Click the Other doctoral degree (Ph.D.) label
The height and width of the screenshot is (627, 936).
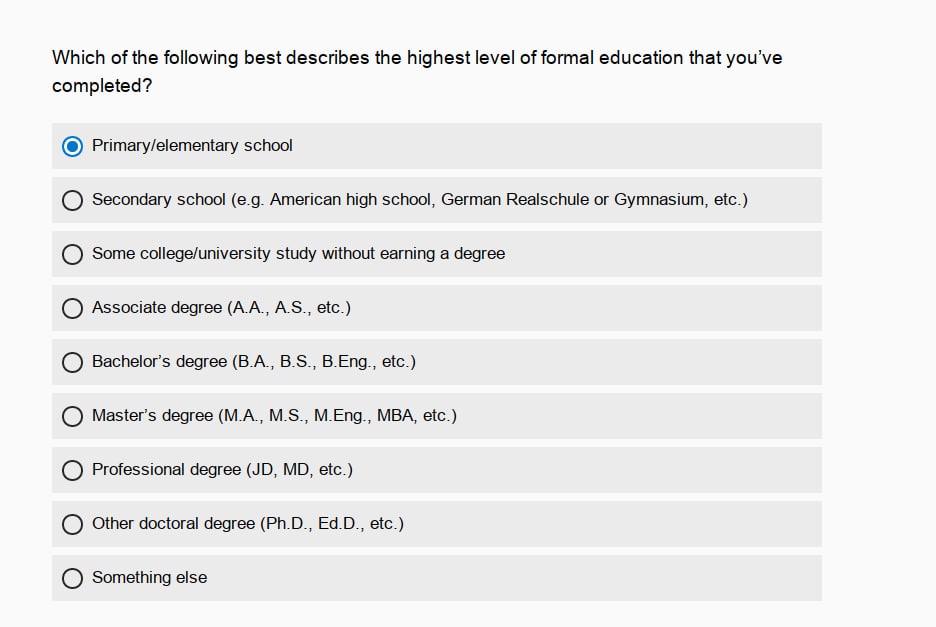click(x=248, y=524)
